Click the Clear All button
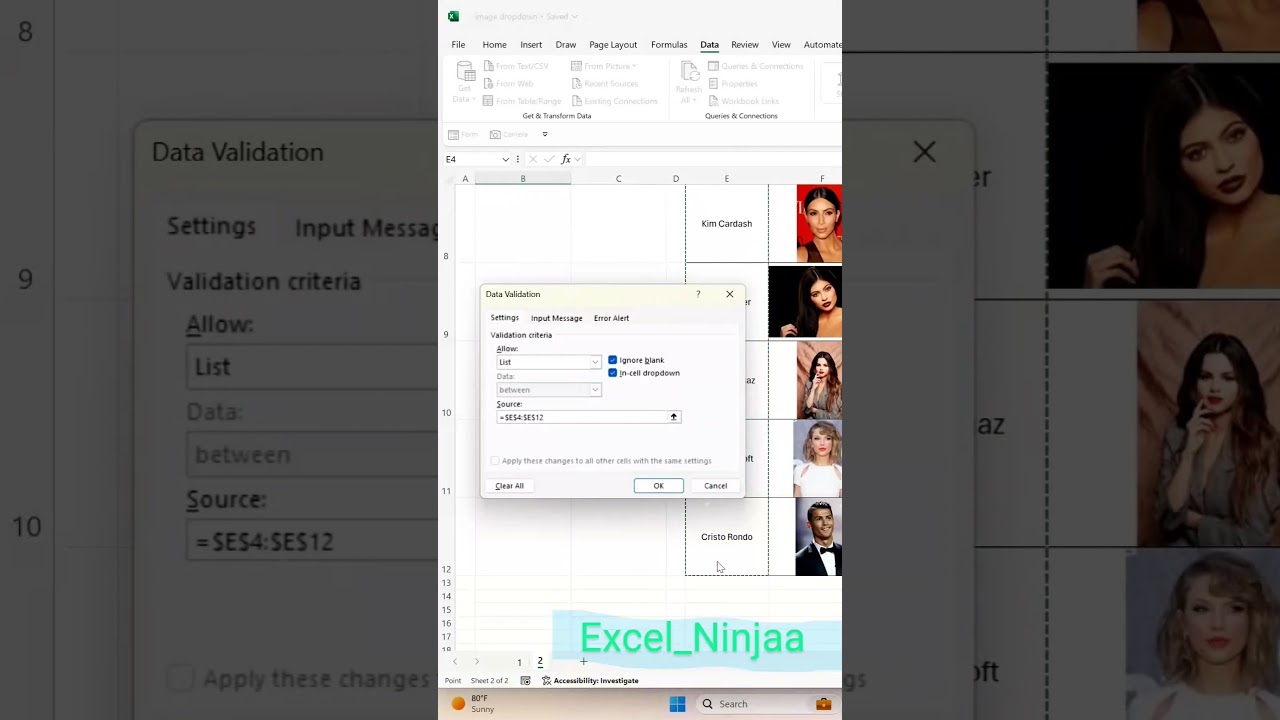The width and height of the screenshot is (1280, 720). click(x=509, y=486)
